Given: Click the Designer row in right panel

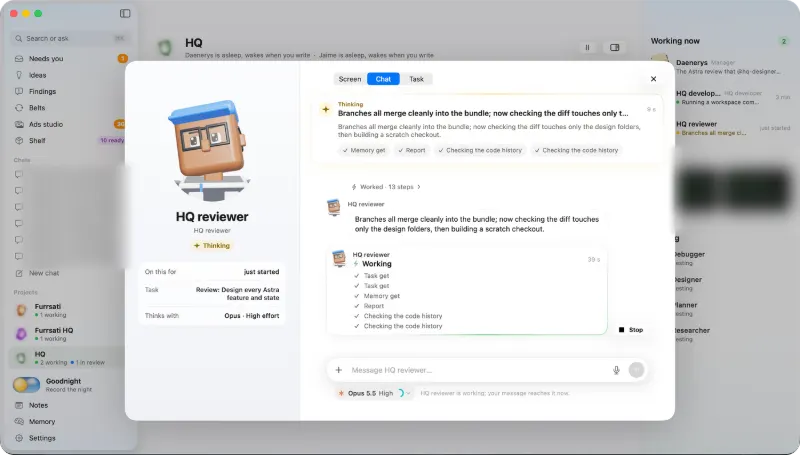Looking at the screenshot, I should (x=688, y=284).
